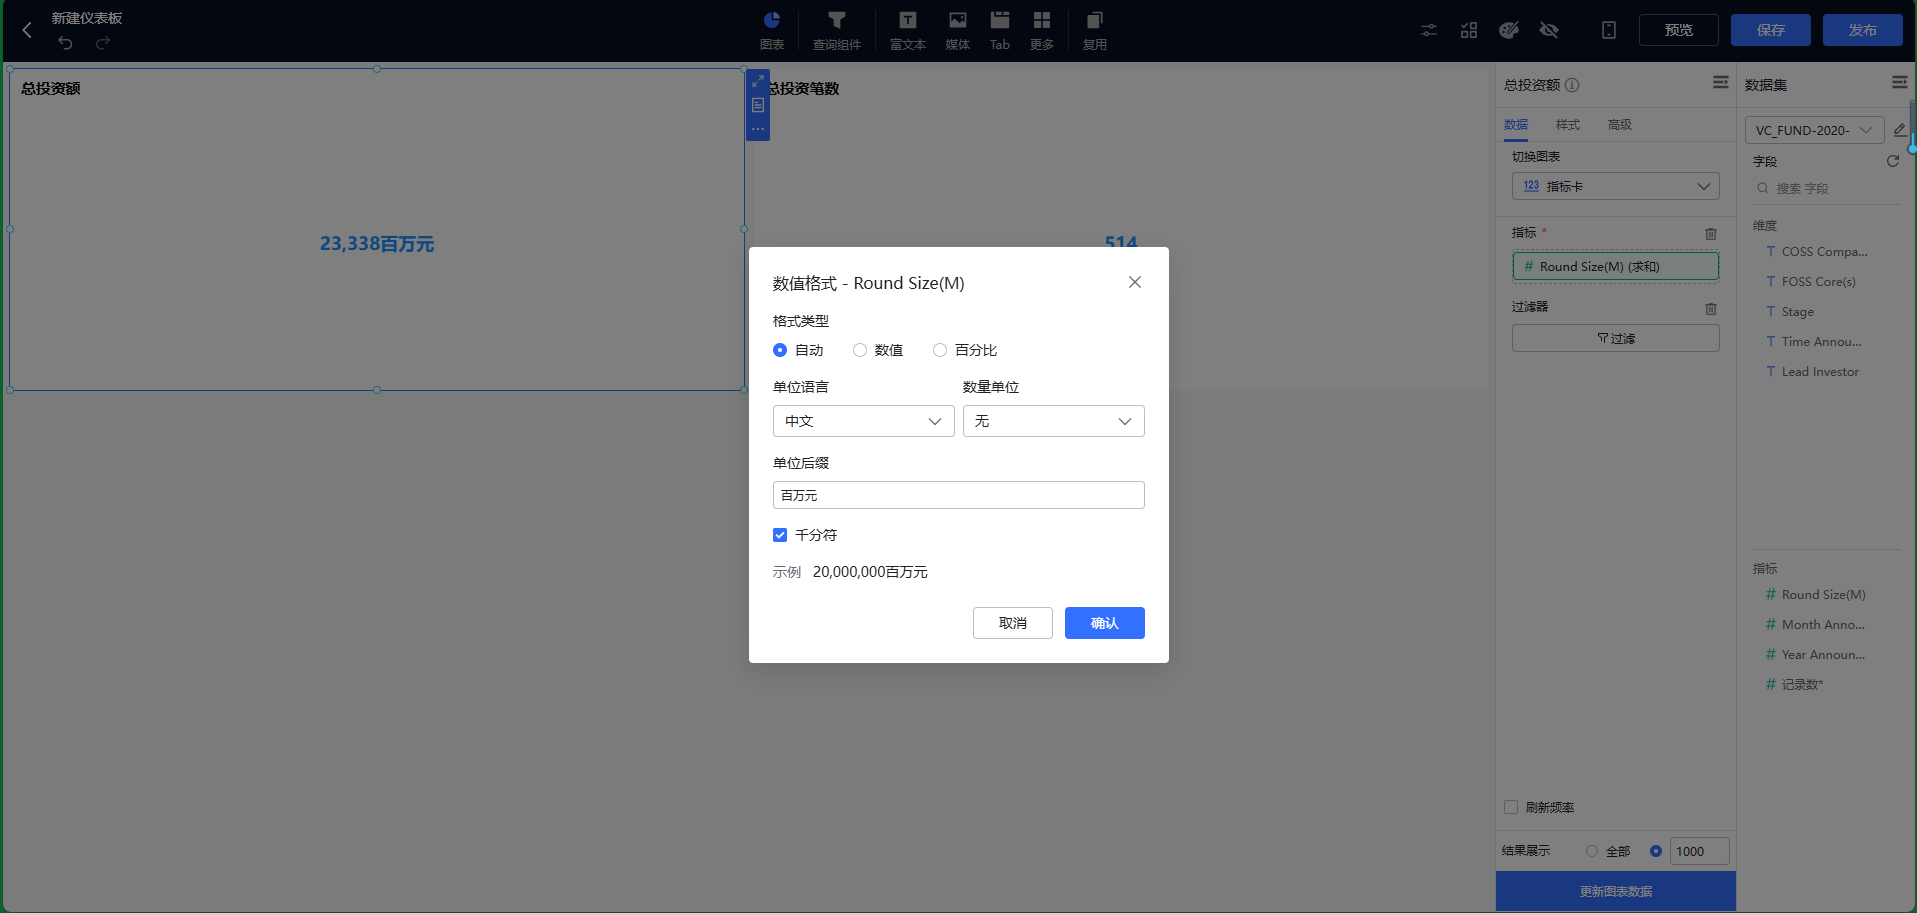Image resolution: width=1917 pixels, height=913 pixels.
Task: Open the dashboard theme palette
Action: tap(1508, 30)
